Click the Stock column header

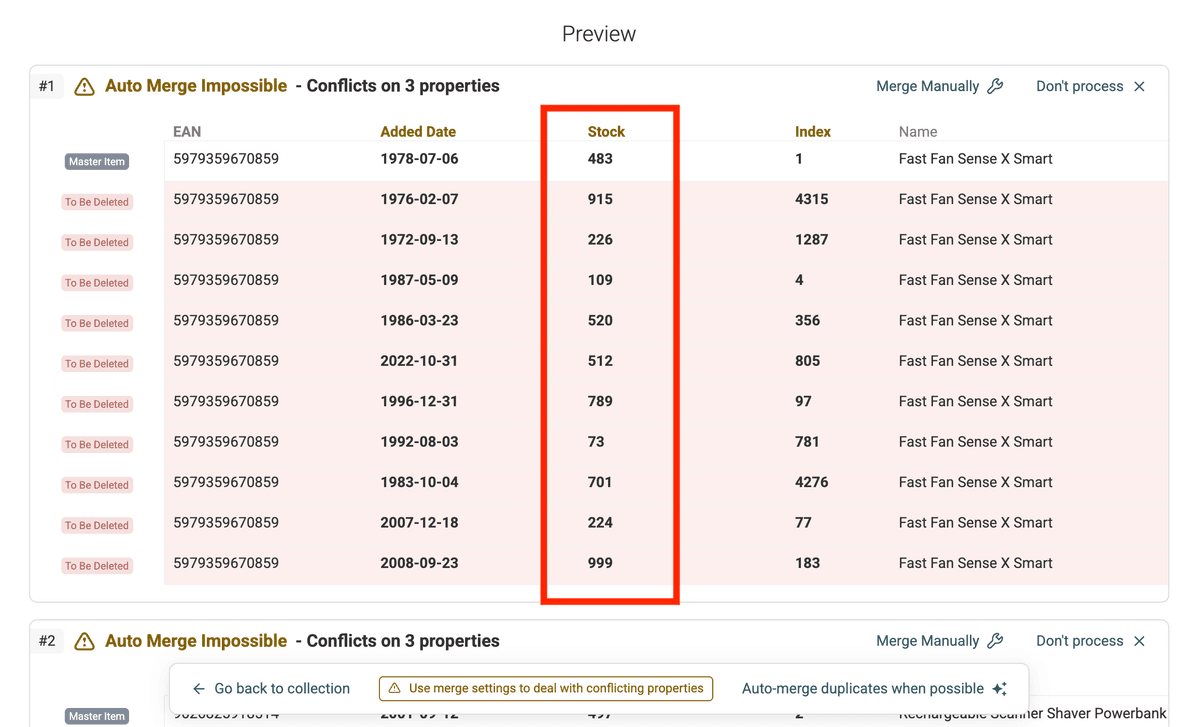606,132
